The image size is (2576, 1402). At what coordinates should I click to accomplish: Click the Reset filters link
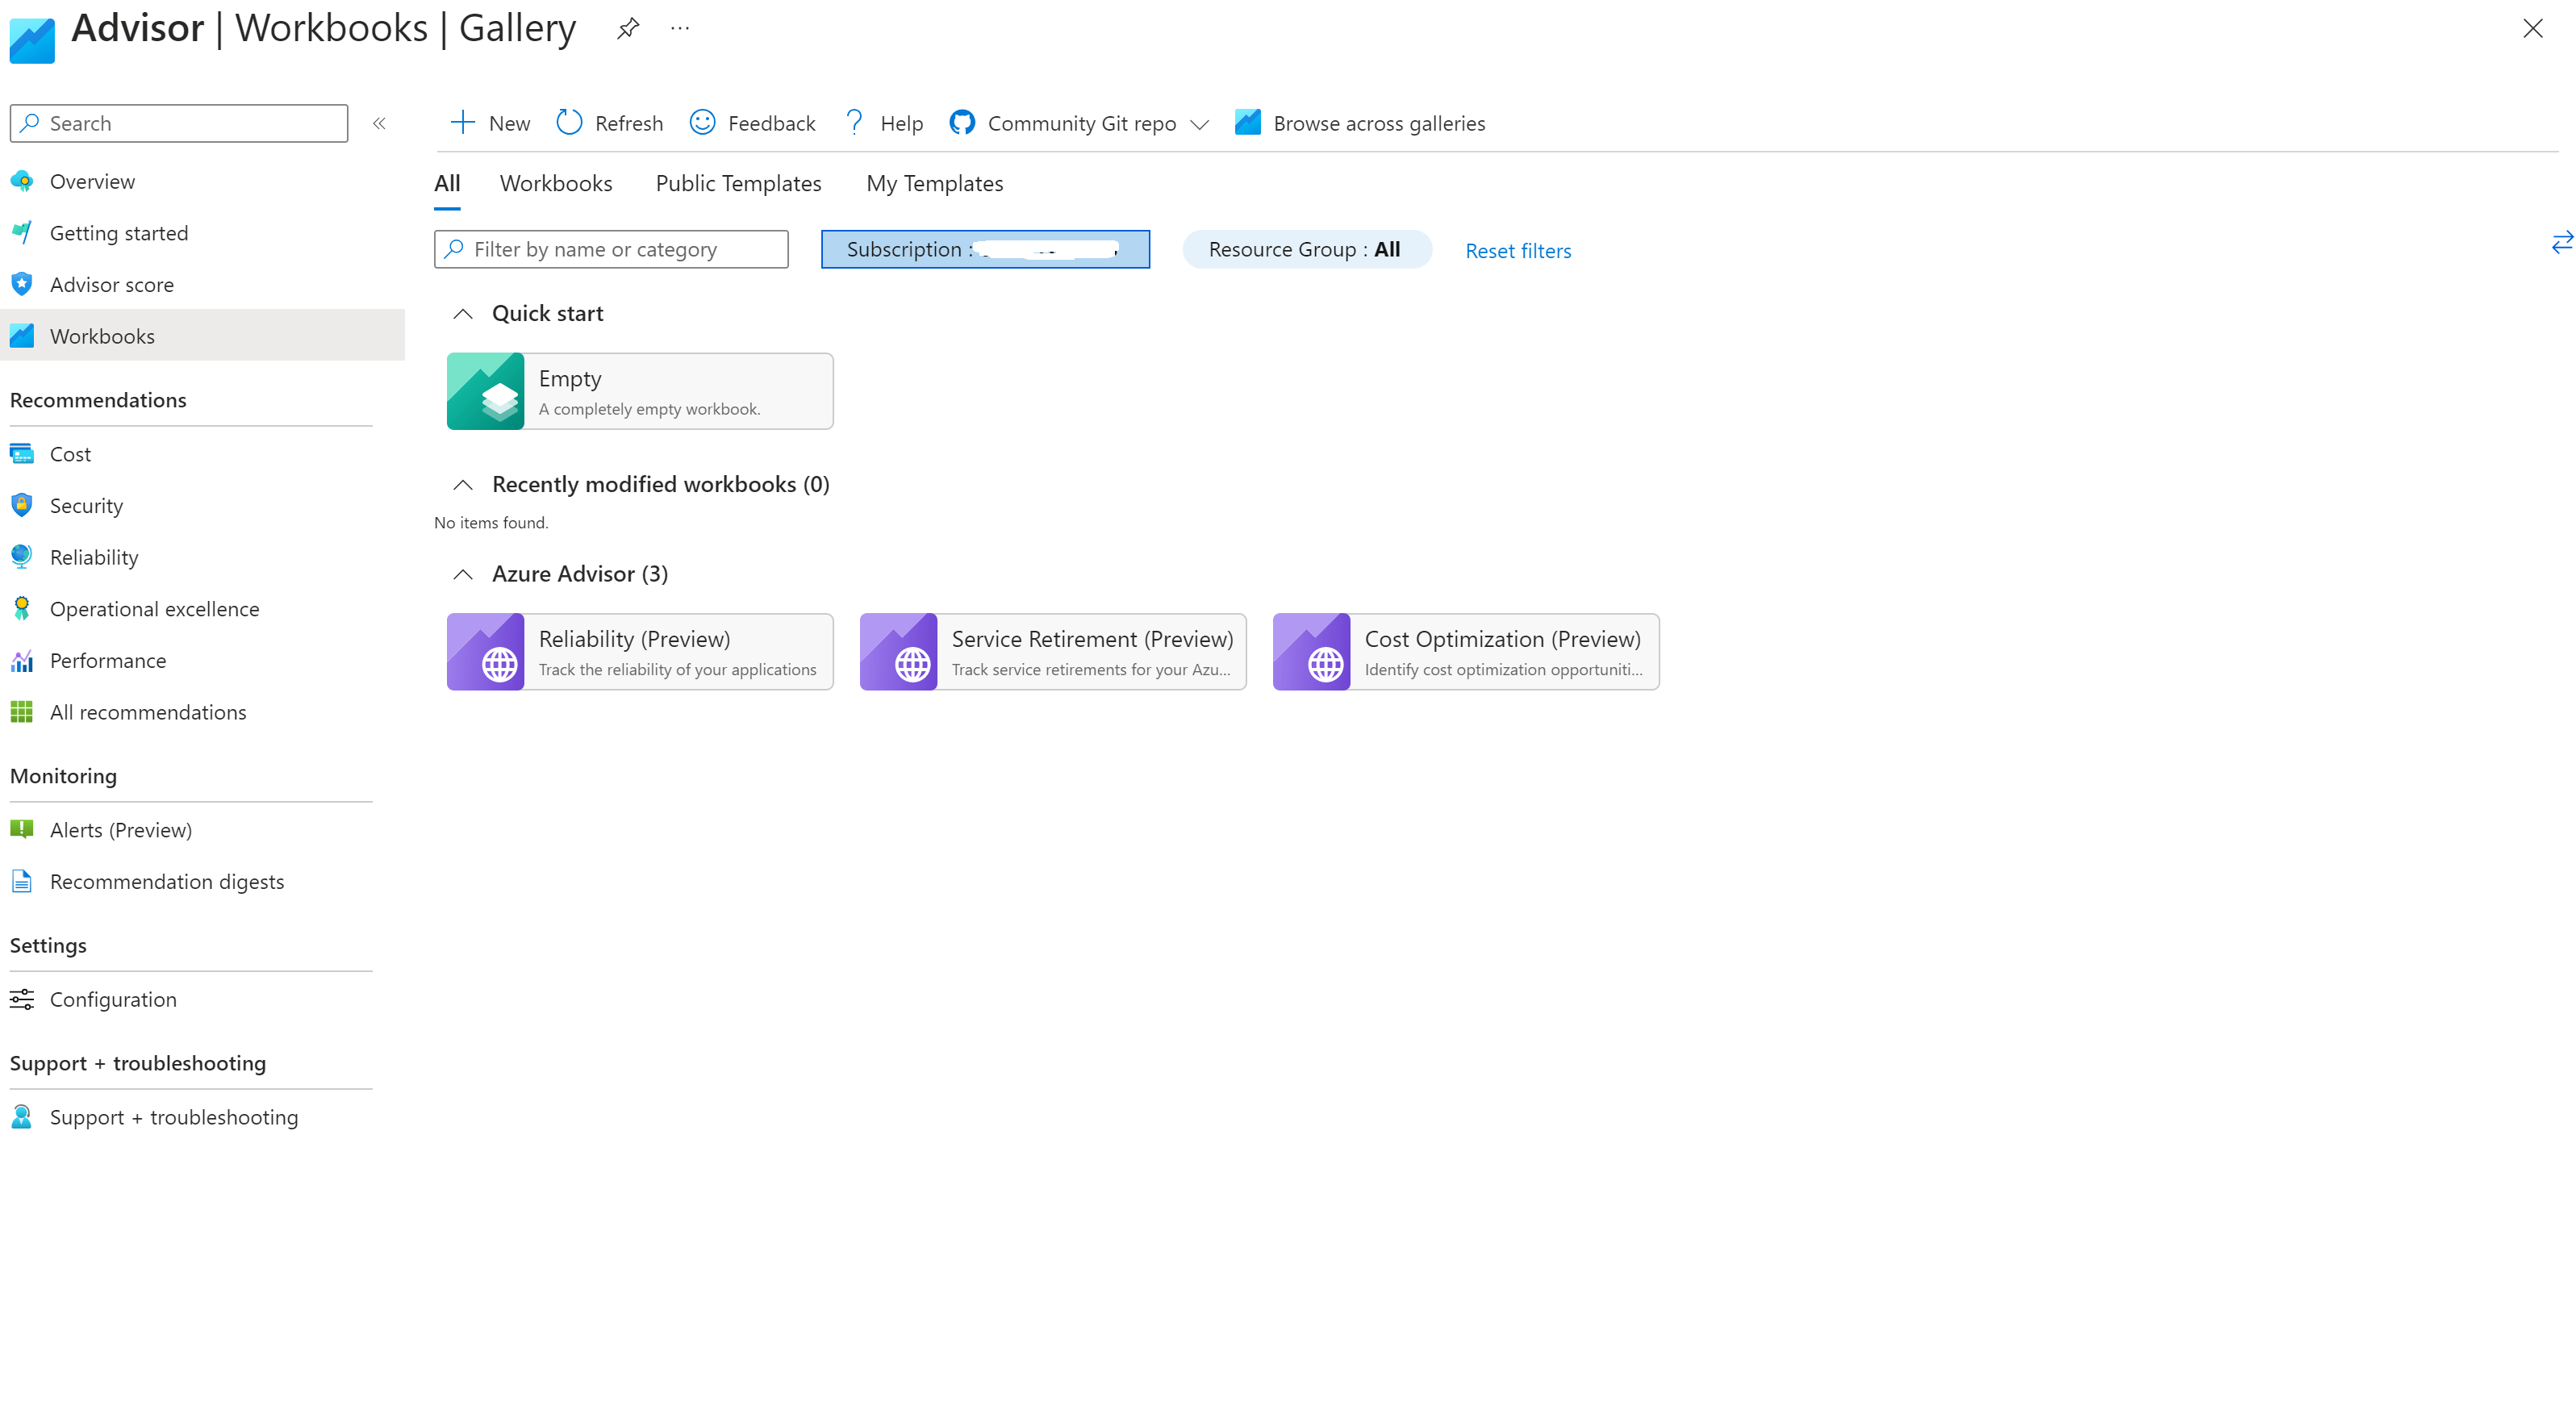(1517, 251)
